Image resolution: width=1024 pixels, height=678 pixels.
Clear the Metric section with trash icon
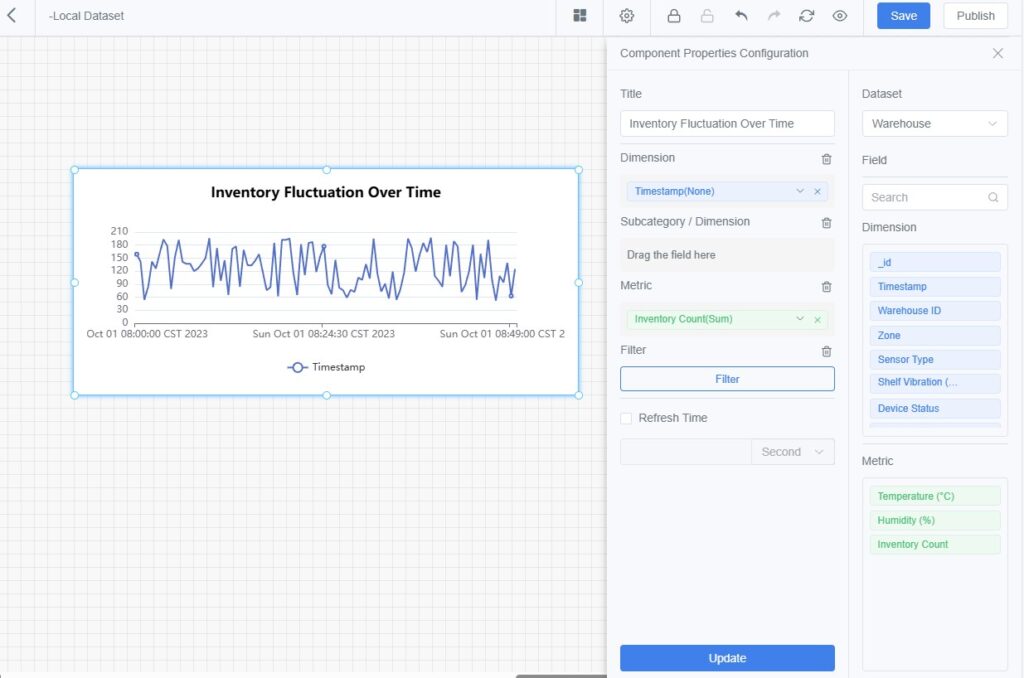(826, 287)
